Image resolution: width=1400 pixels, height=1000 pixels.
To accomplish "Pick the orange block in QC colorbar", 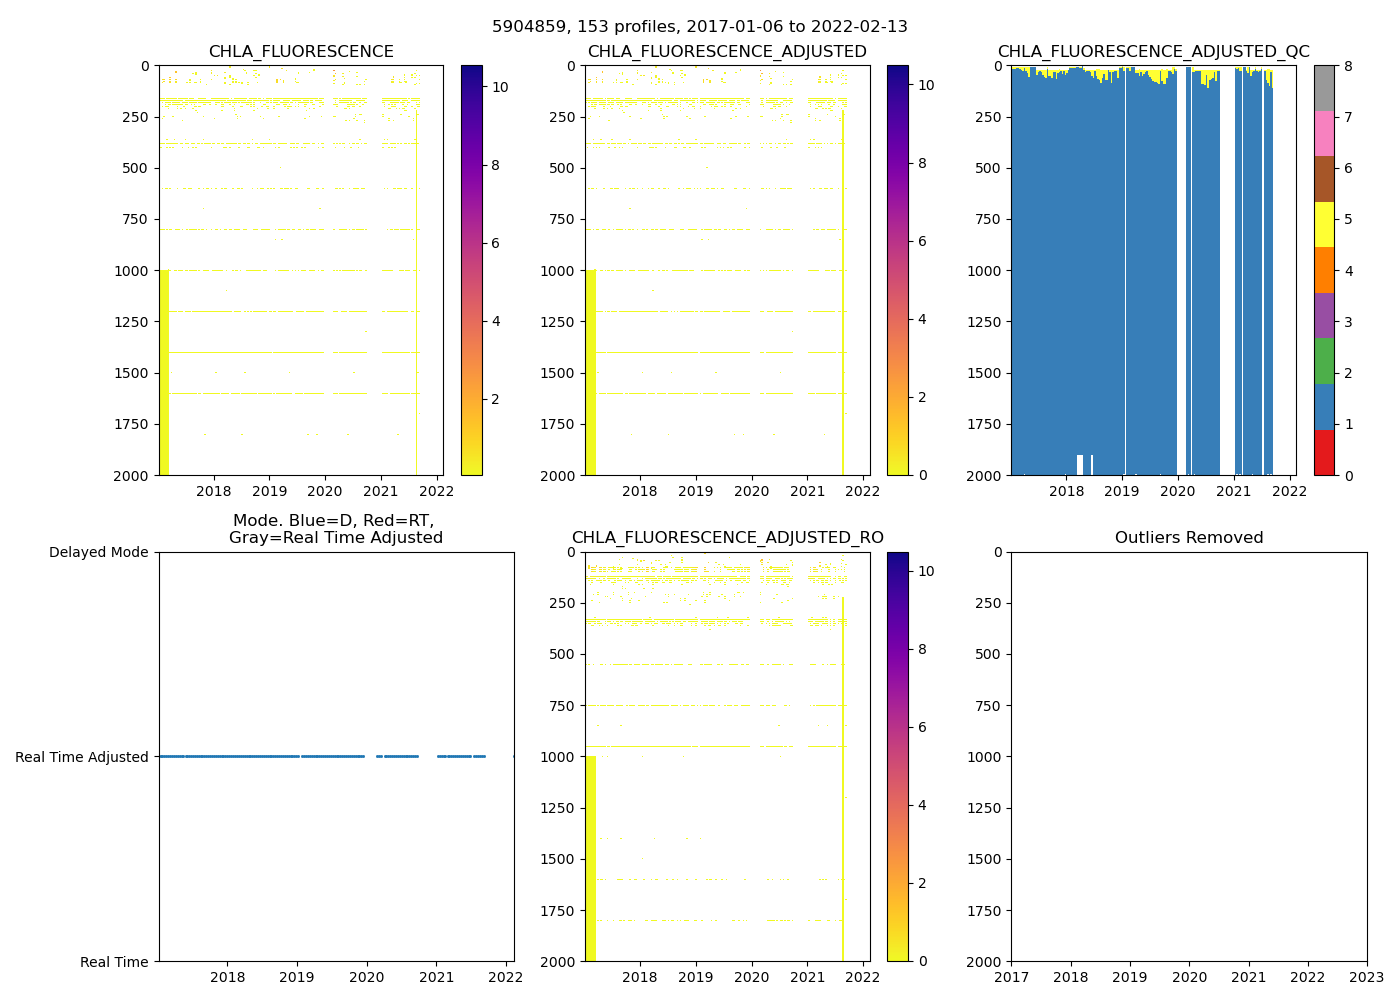I will coord(1324,270).
